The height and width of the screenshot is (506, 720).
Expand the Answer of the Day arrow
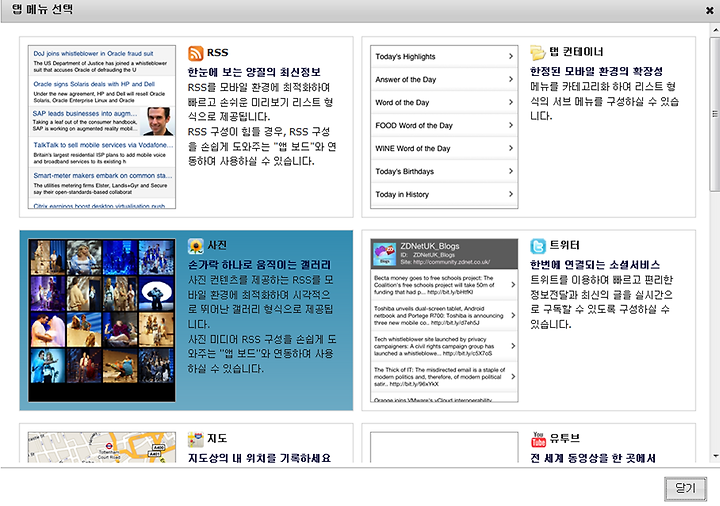[x=511, y=79]
